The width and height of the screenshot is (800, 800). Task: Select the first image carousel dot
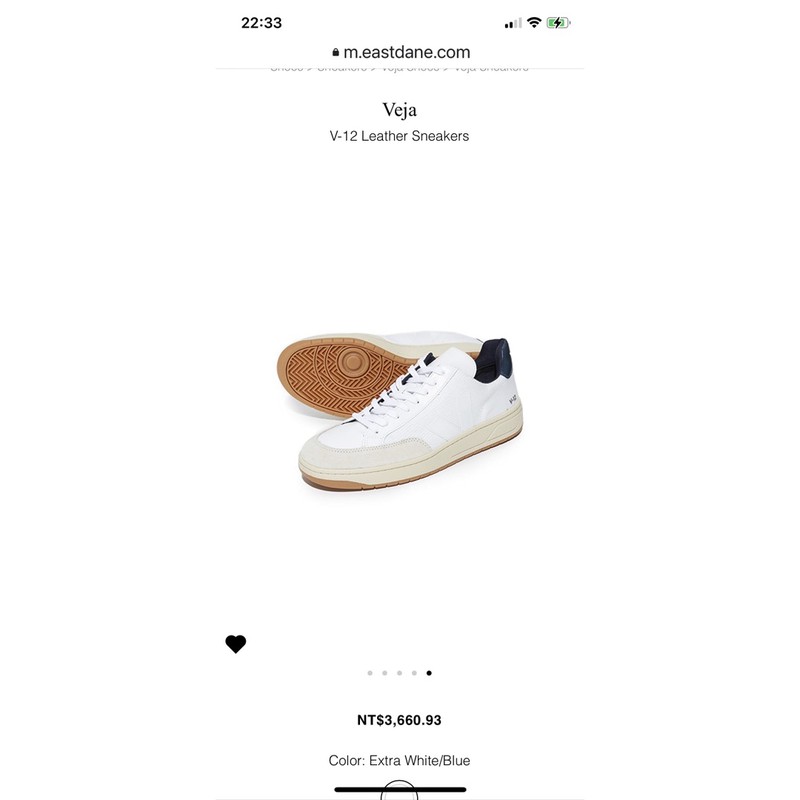370,673
